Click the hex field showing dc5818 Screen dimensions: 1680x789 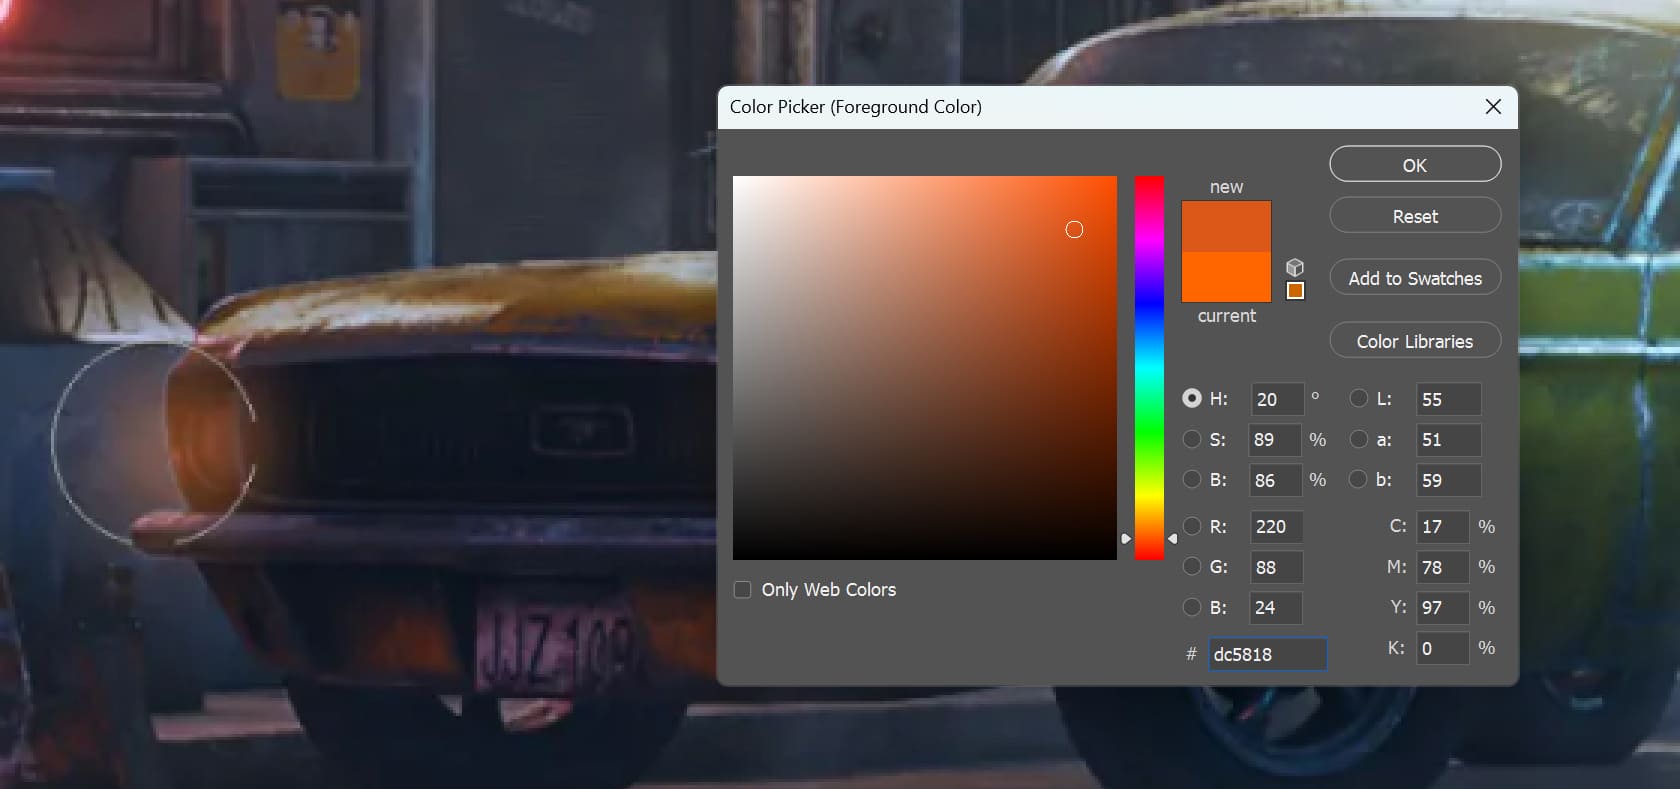click(x=1268, y=654)
